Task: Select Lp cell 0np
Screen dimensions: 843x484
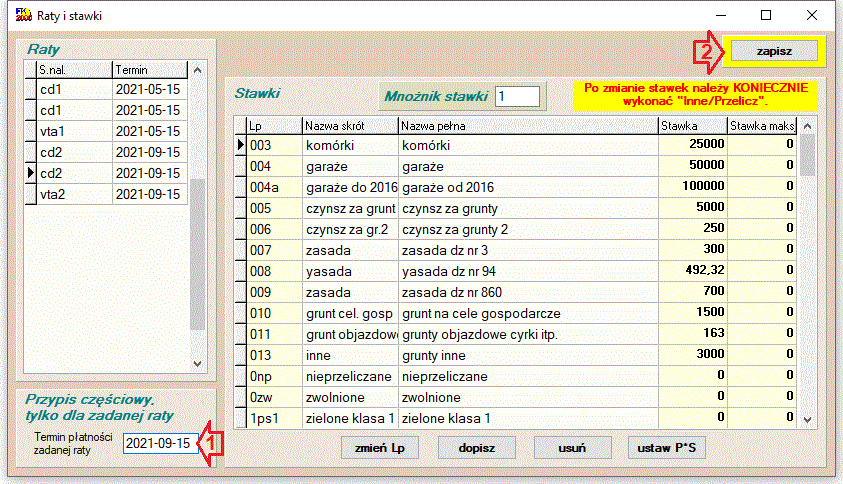Action: point(274,376)
